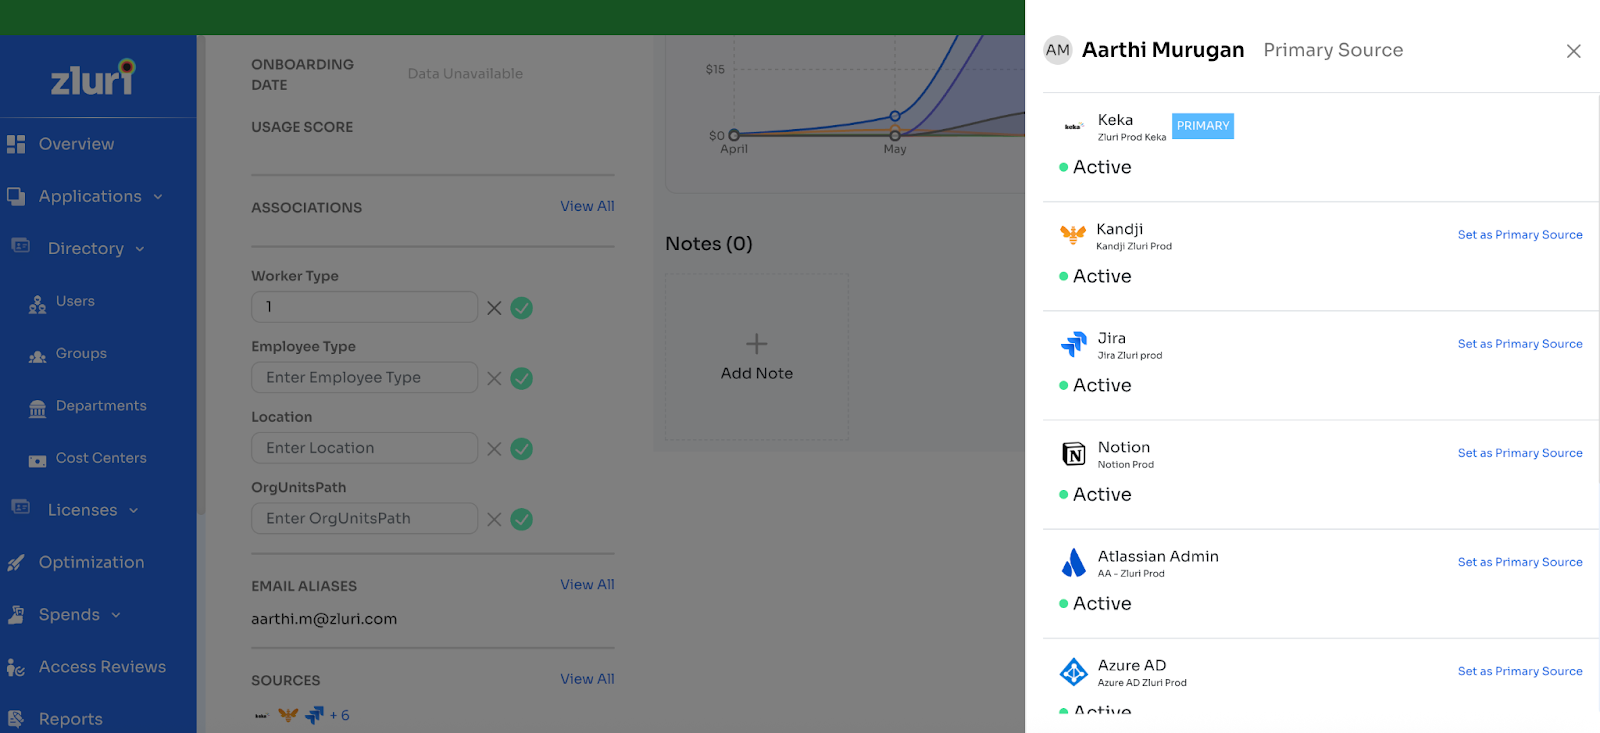Set Kandji as Primary Source

(1520, 235)
